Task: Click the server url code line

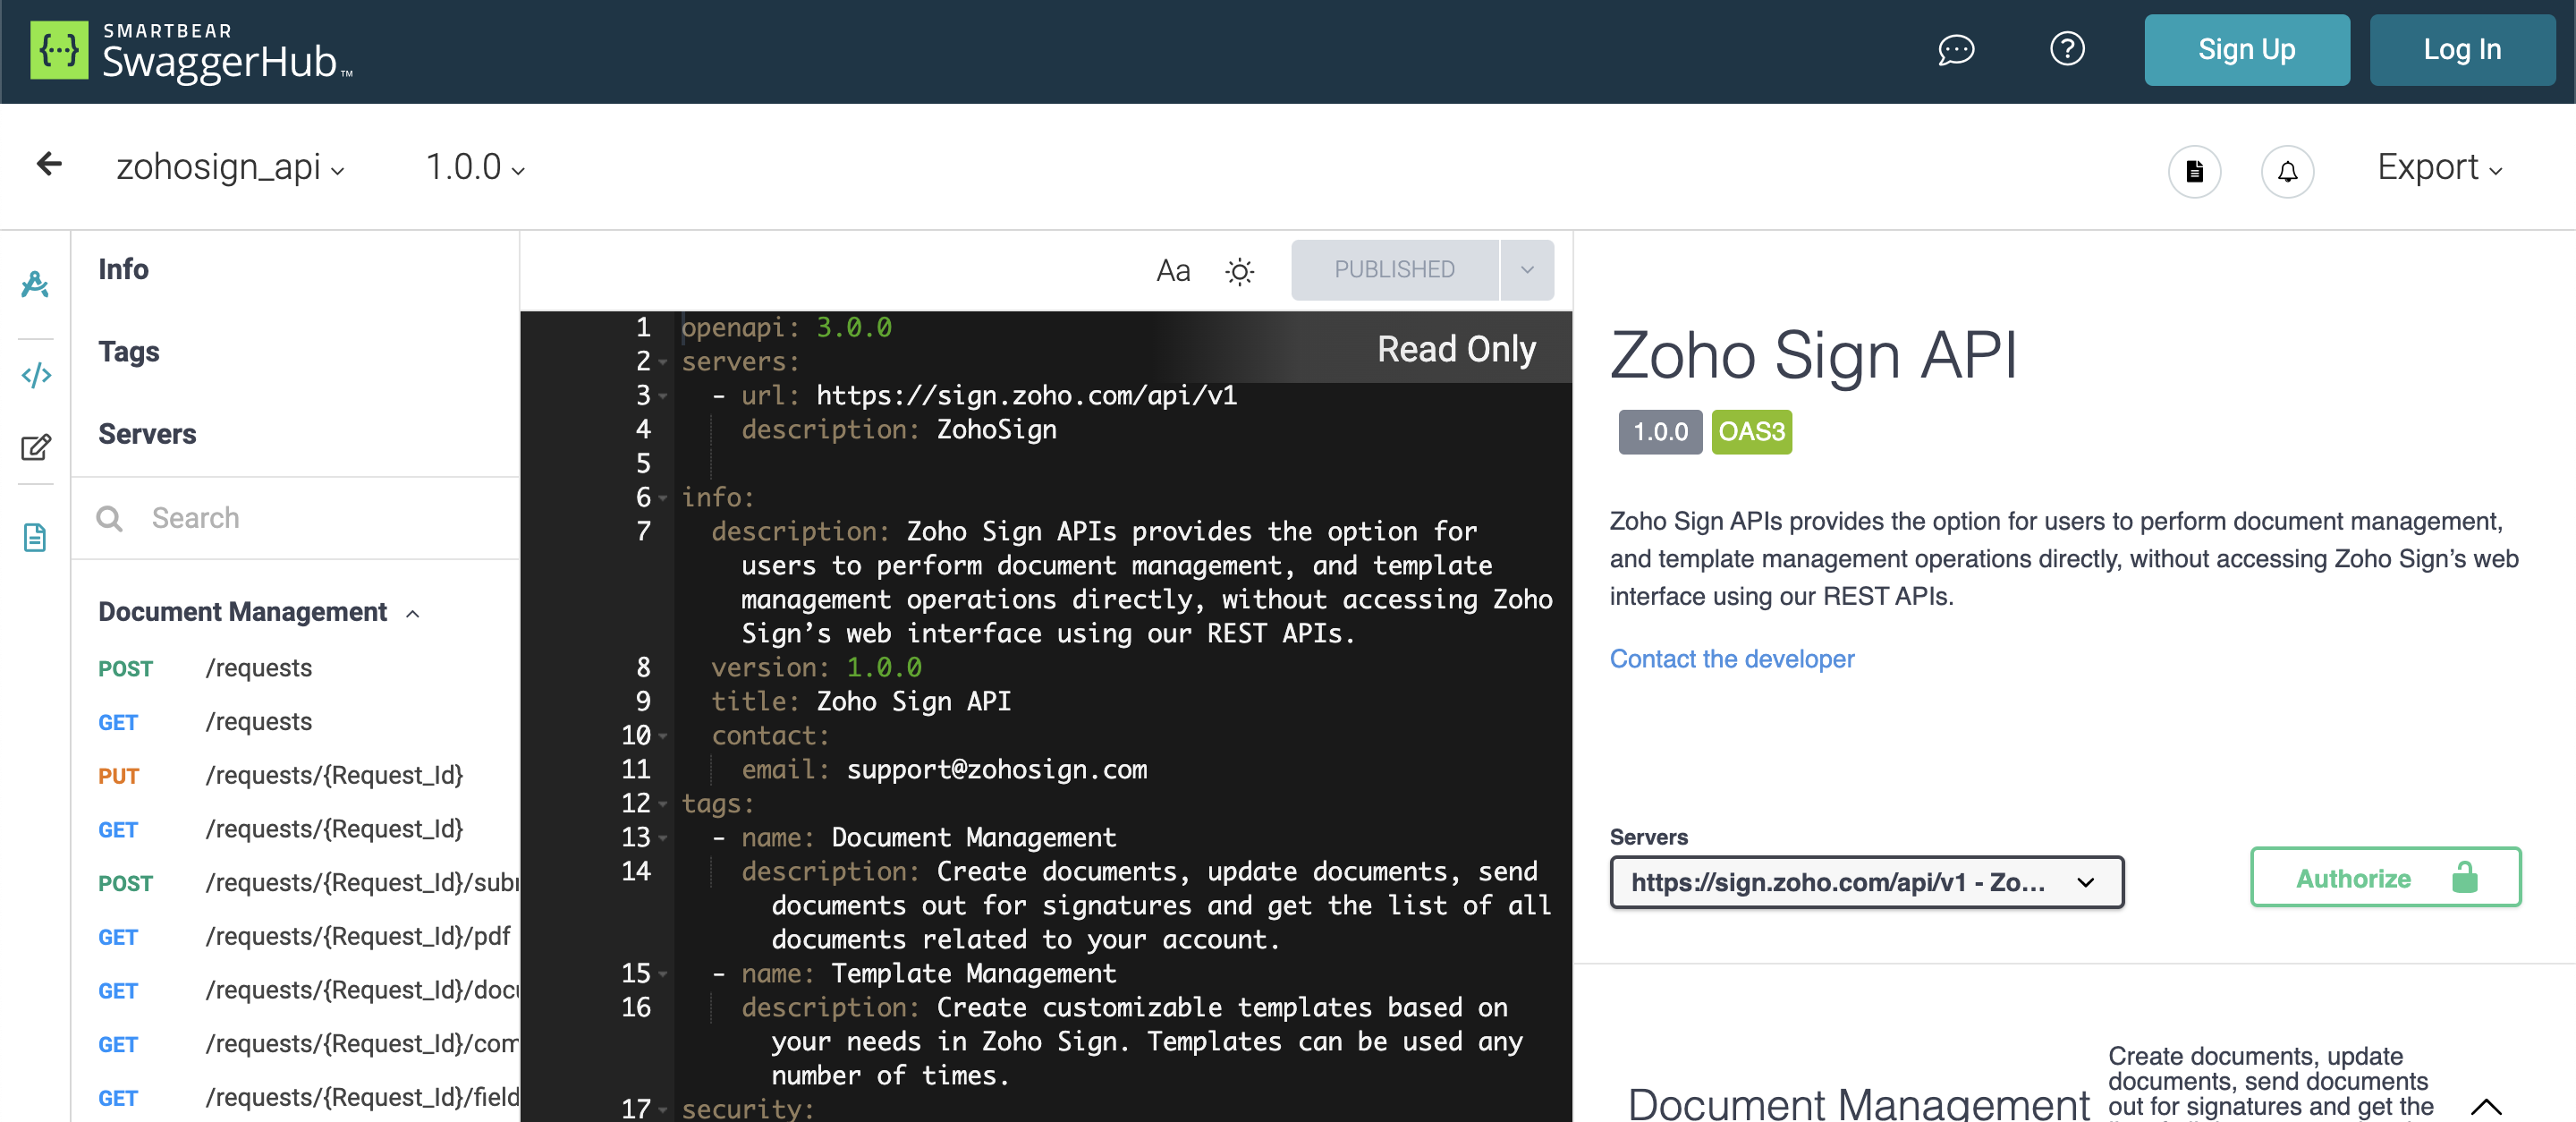Action: click(x=974, y=396)
